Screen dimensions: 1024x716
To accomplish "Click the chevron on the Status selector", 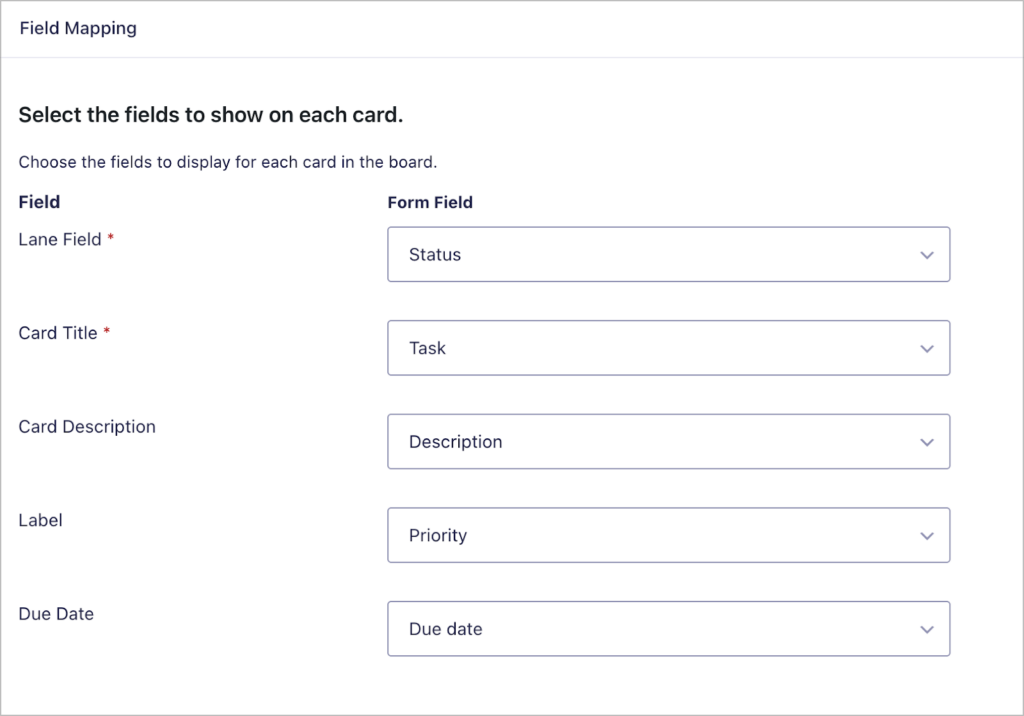I will (x=926, y=254).
